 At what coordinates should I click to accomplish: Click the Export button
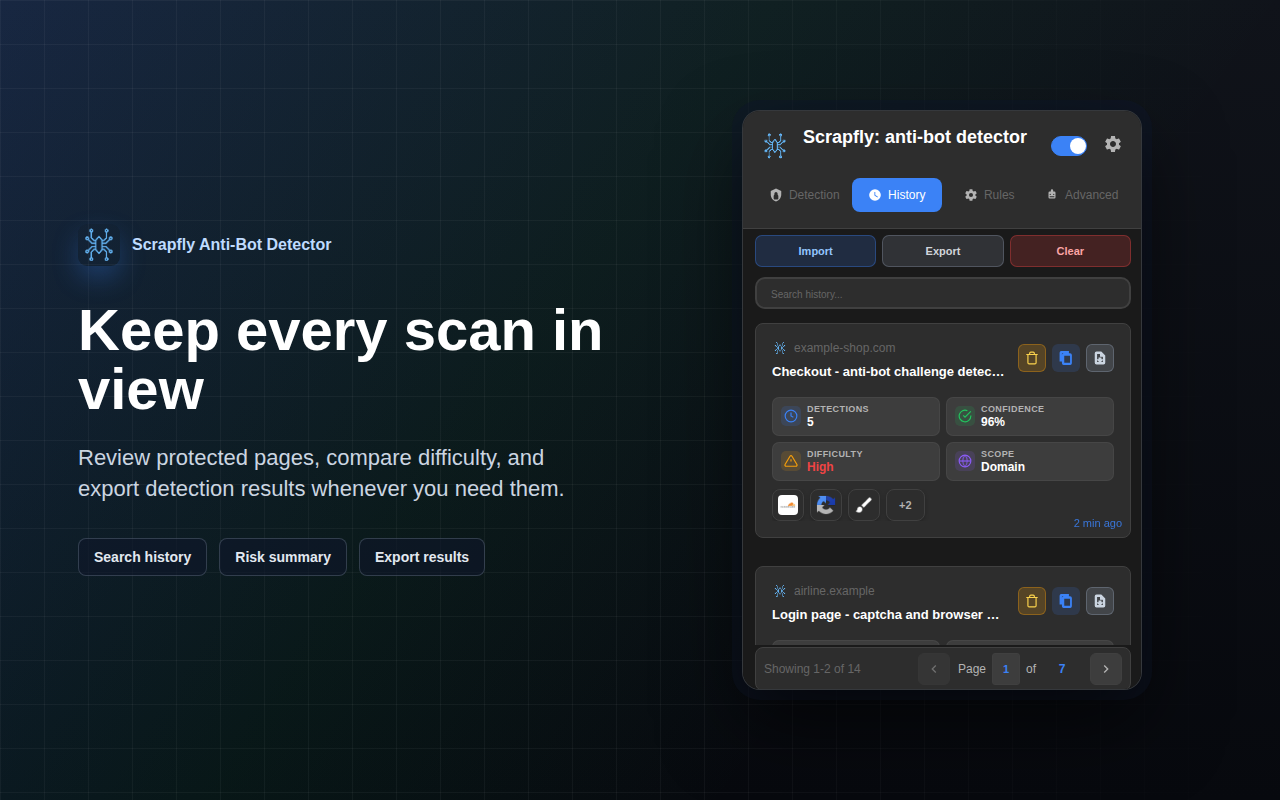coord(943,251)
